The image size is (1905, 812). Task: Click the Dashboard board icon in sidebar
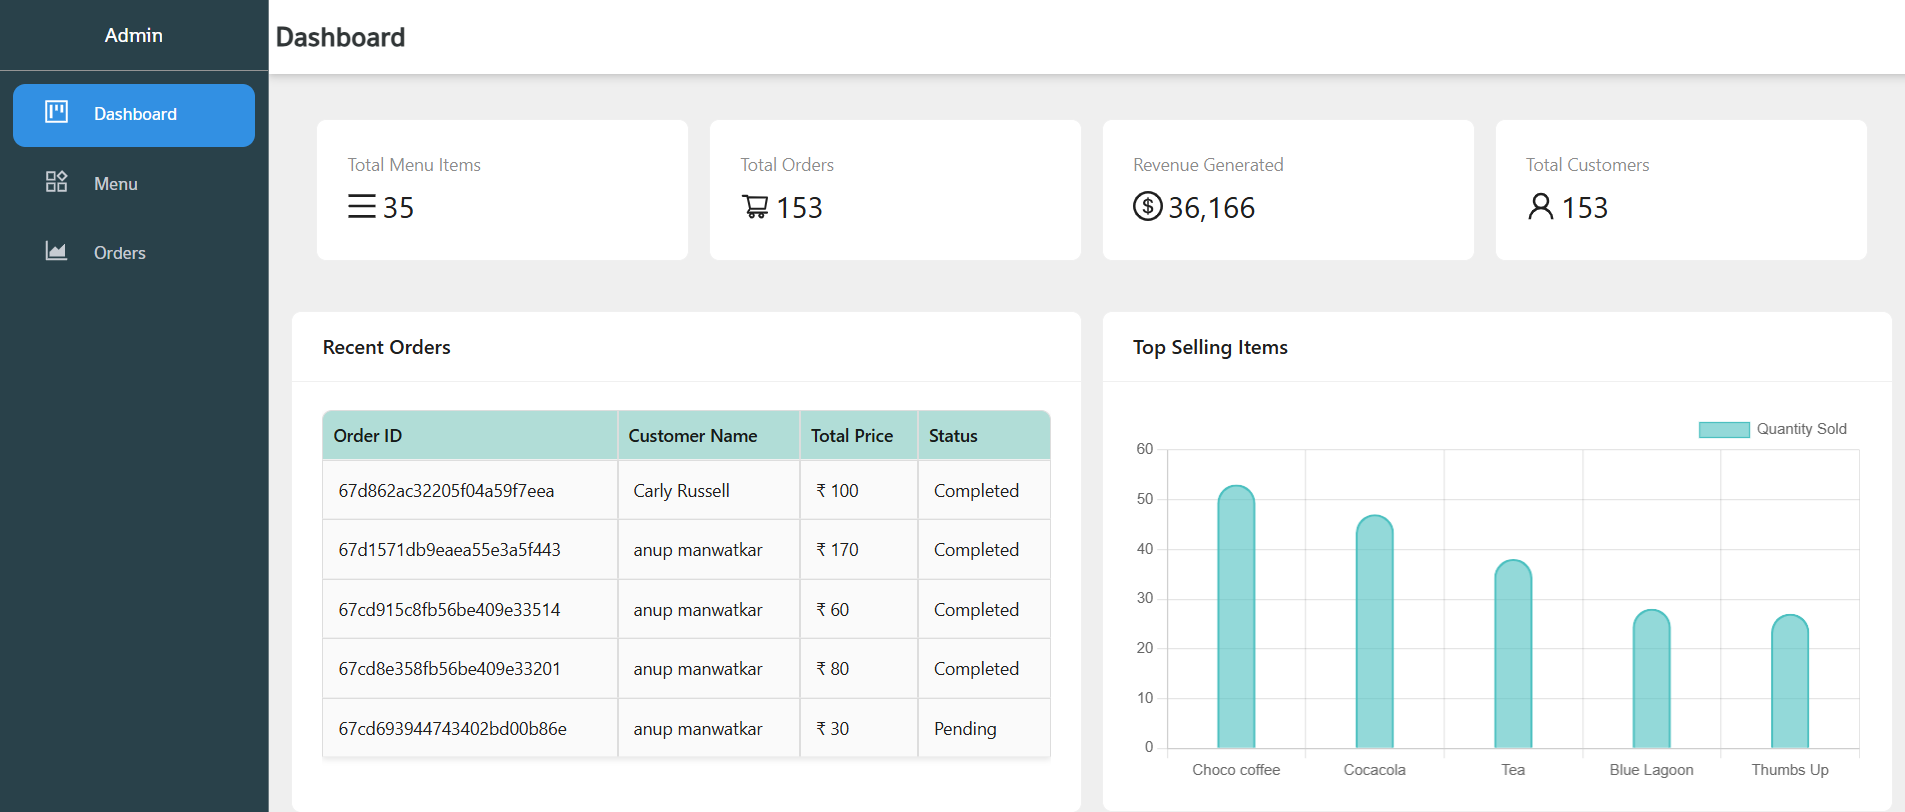click(56, 112)
